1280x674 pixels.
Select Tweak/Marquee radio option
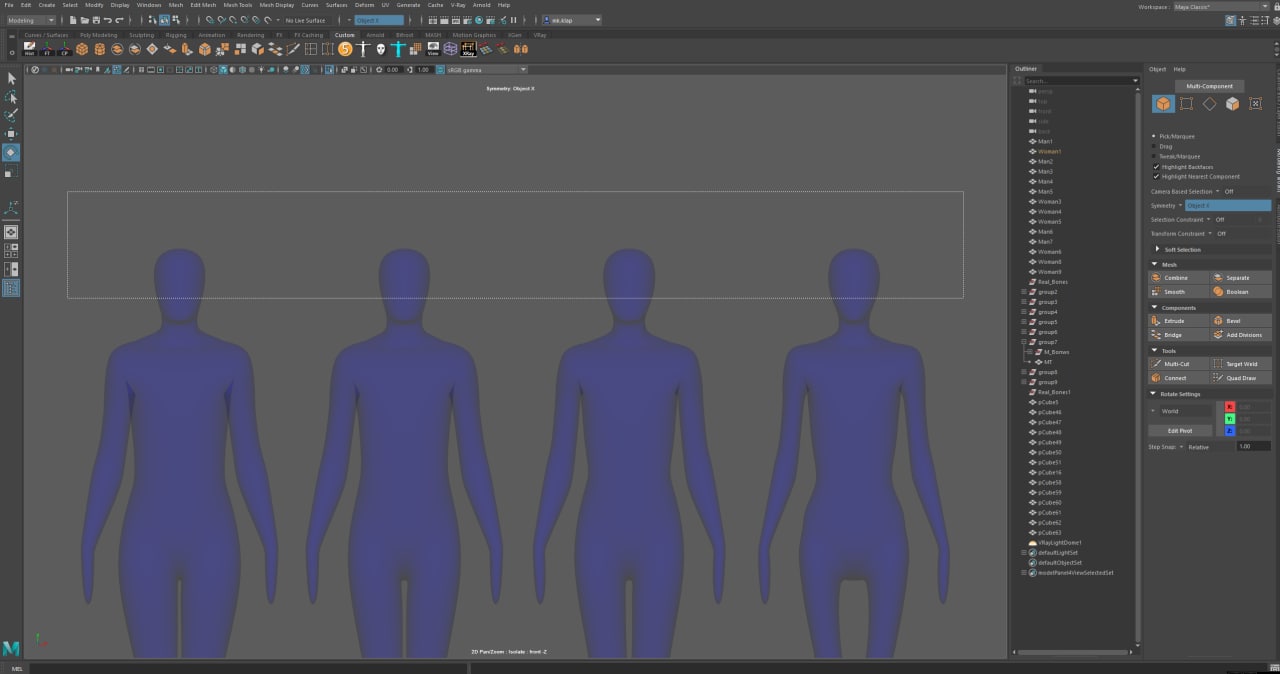(1155, 156)
